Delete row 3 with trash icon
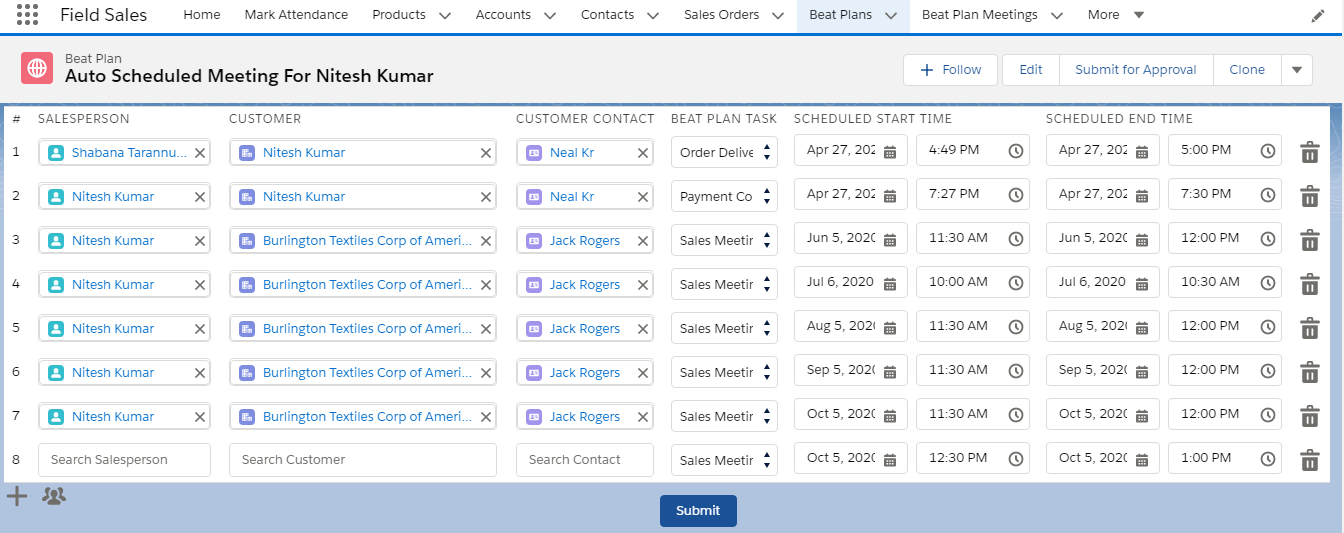 (1309, 240)
